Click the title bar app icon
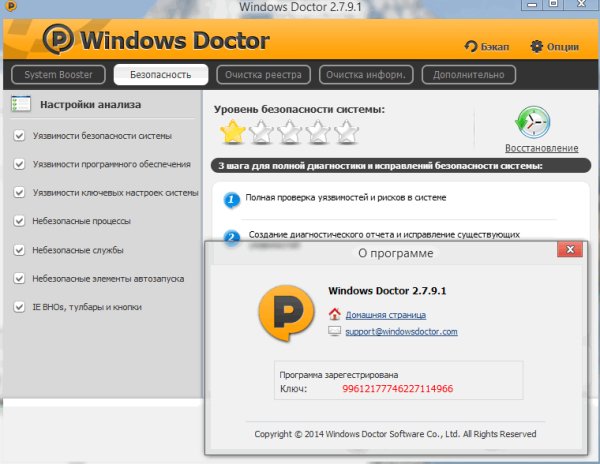600x464 pixels. [11, 5]
